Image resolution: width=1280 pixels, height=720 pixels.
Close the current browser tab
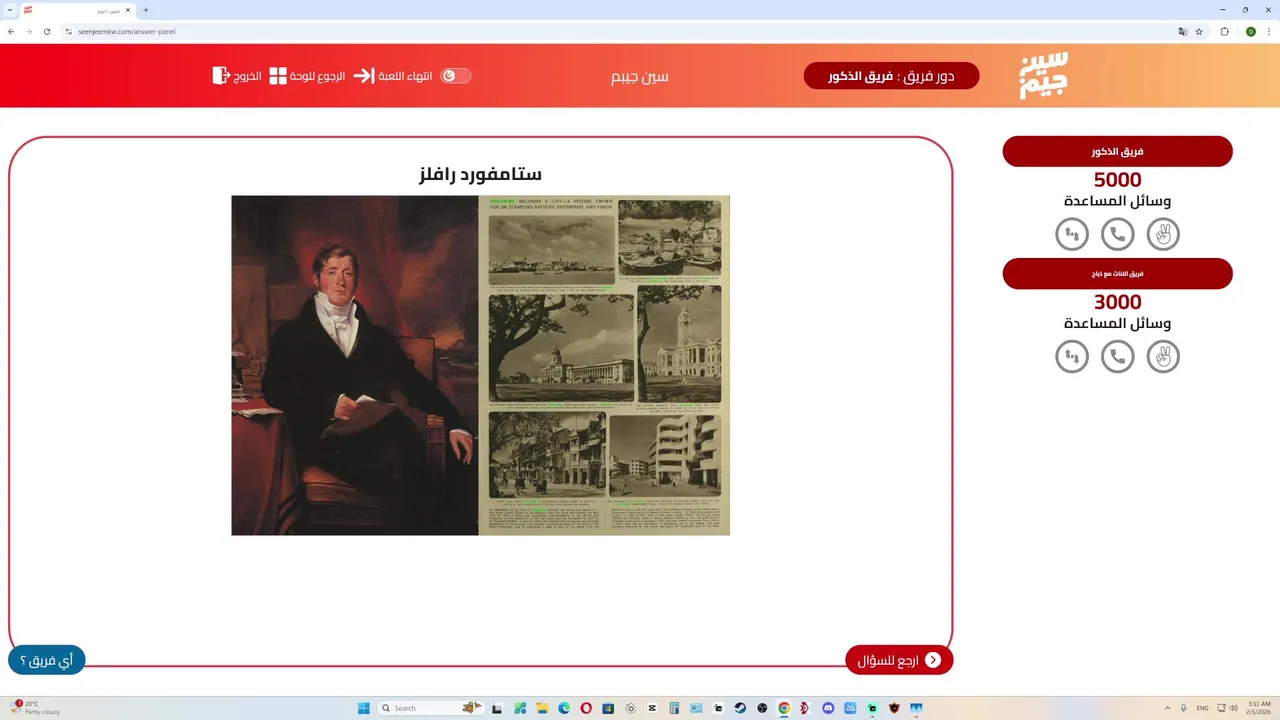(128, 10)
